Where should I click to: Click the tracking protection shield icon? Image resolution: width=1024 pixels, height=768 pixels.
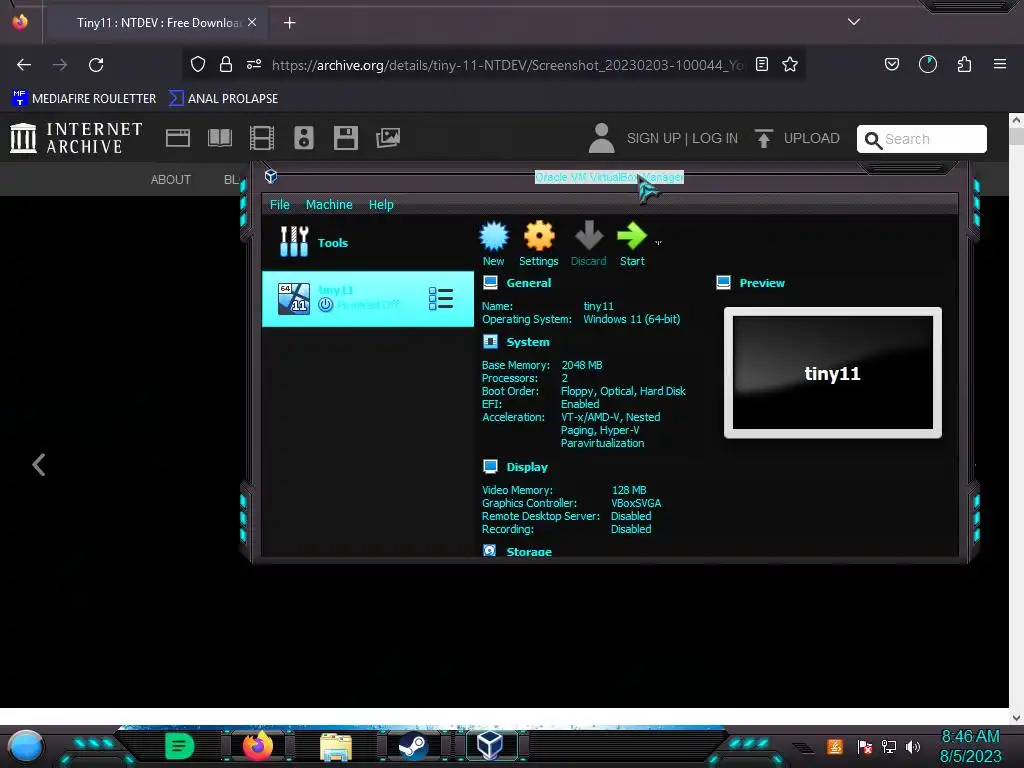coord(198,64)
